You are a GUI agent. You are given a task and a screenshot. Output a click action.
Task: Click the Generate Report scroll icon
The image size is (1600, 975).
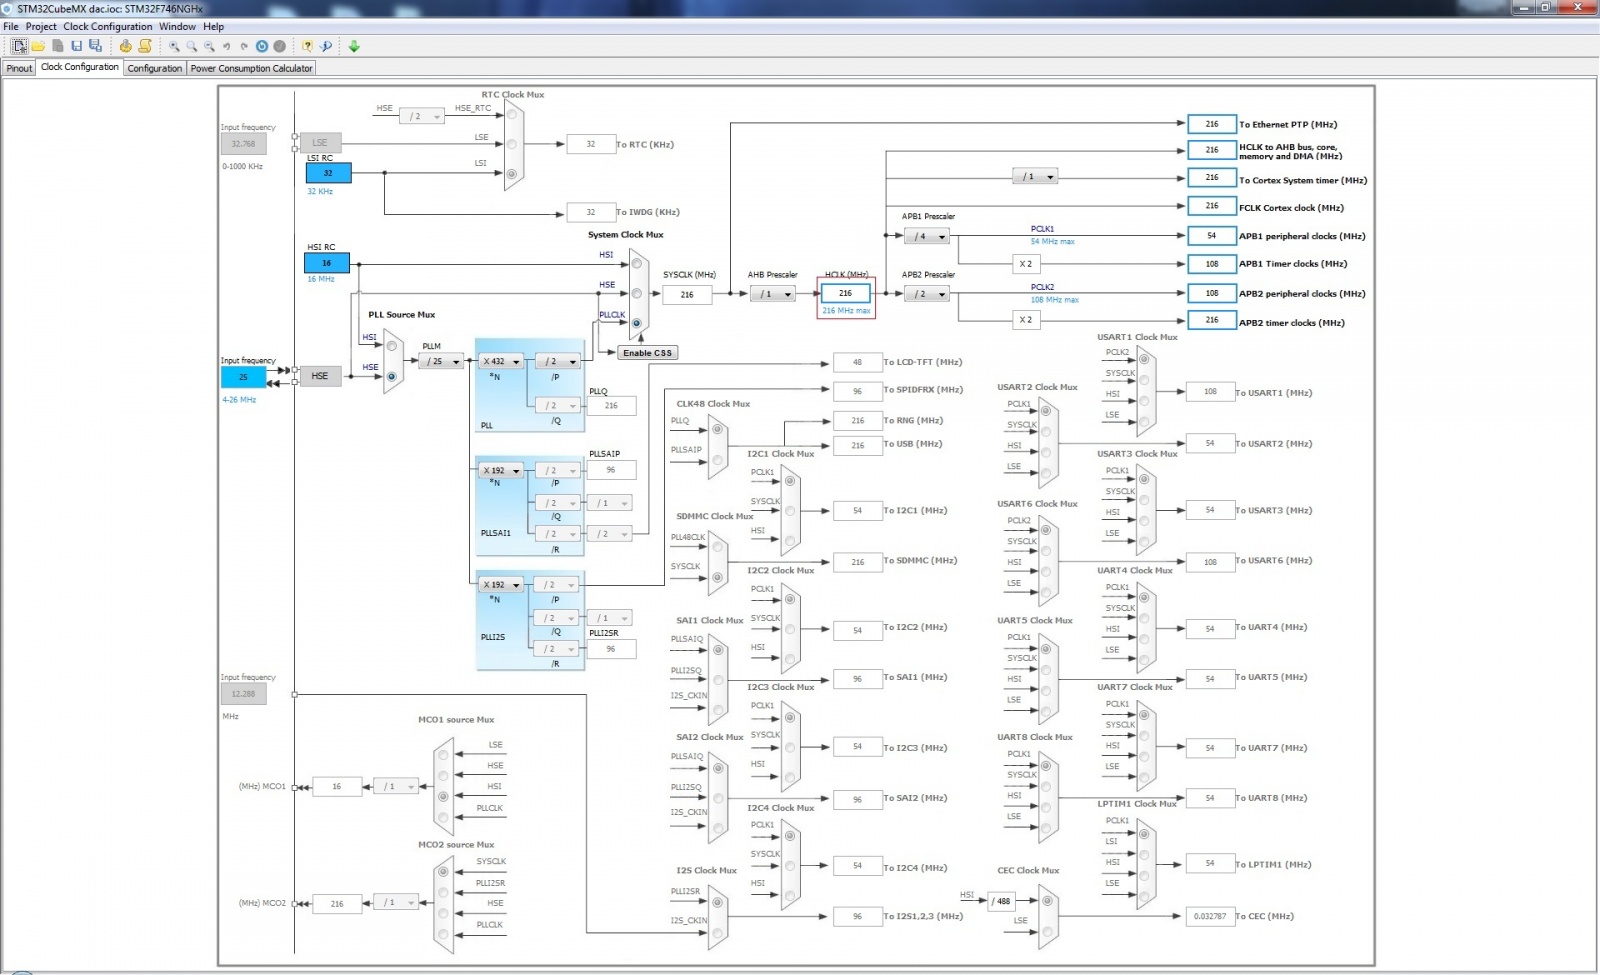[x=145, y=46]
